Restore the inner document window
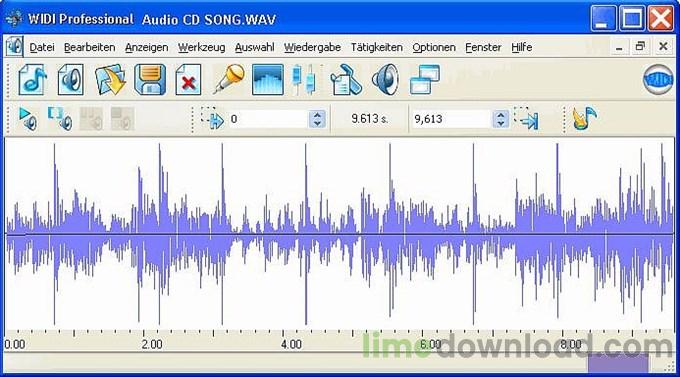The image size is (680, 377). pyautogui.click(x=640, y=46)
